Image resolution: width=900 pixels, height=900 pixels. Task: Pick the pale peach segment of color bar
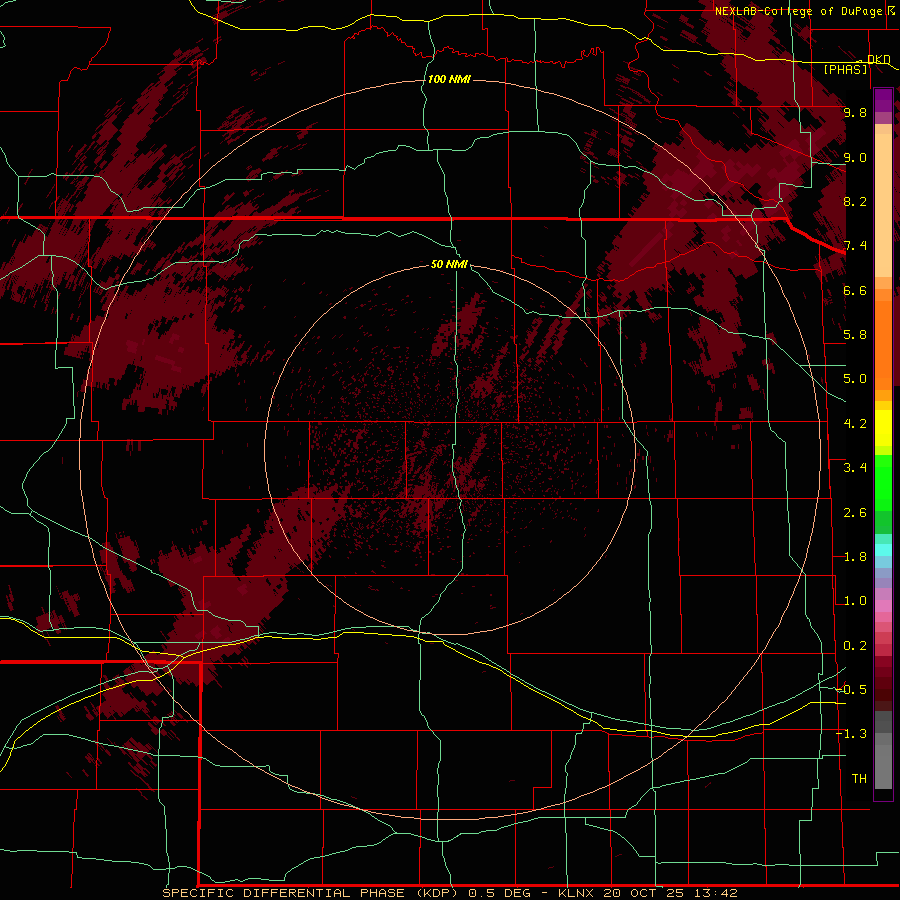coord(883,207)
